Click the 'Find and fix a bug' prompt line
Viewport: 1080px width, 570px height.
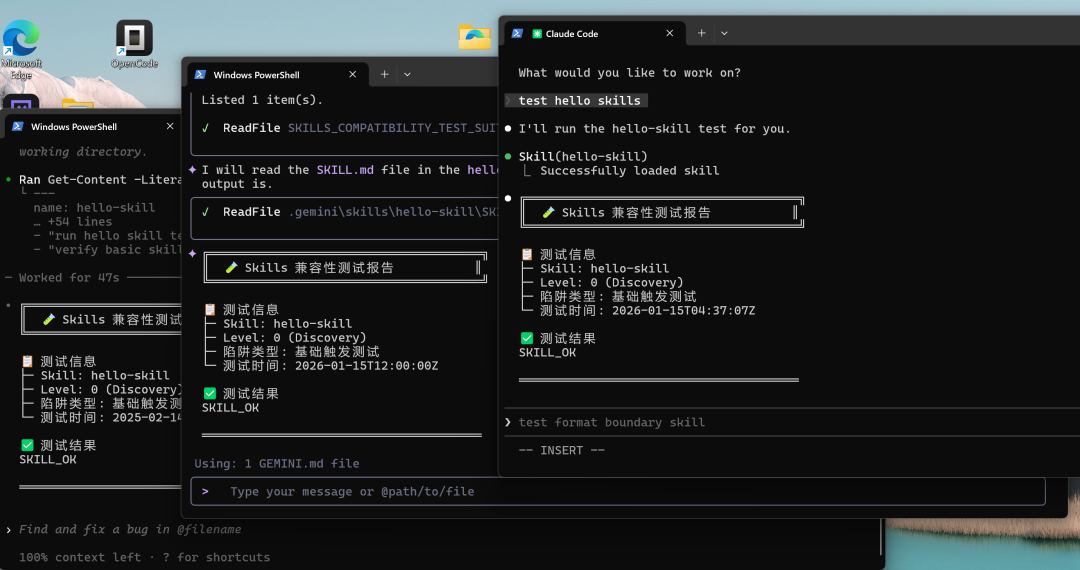coord(130,529)
